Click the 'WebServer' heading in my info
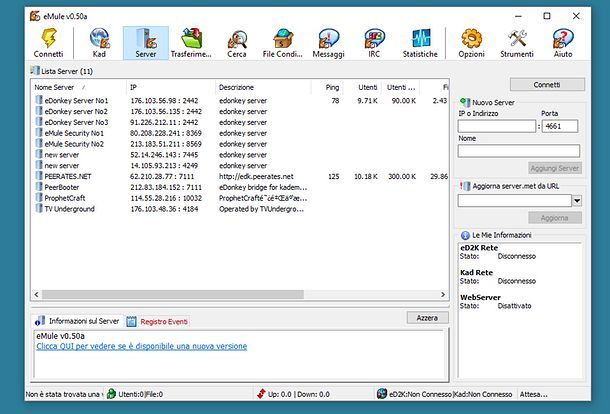This screenshot has height=414, width=610. coord(480,297)
